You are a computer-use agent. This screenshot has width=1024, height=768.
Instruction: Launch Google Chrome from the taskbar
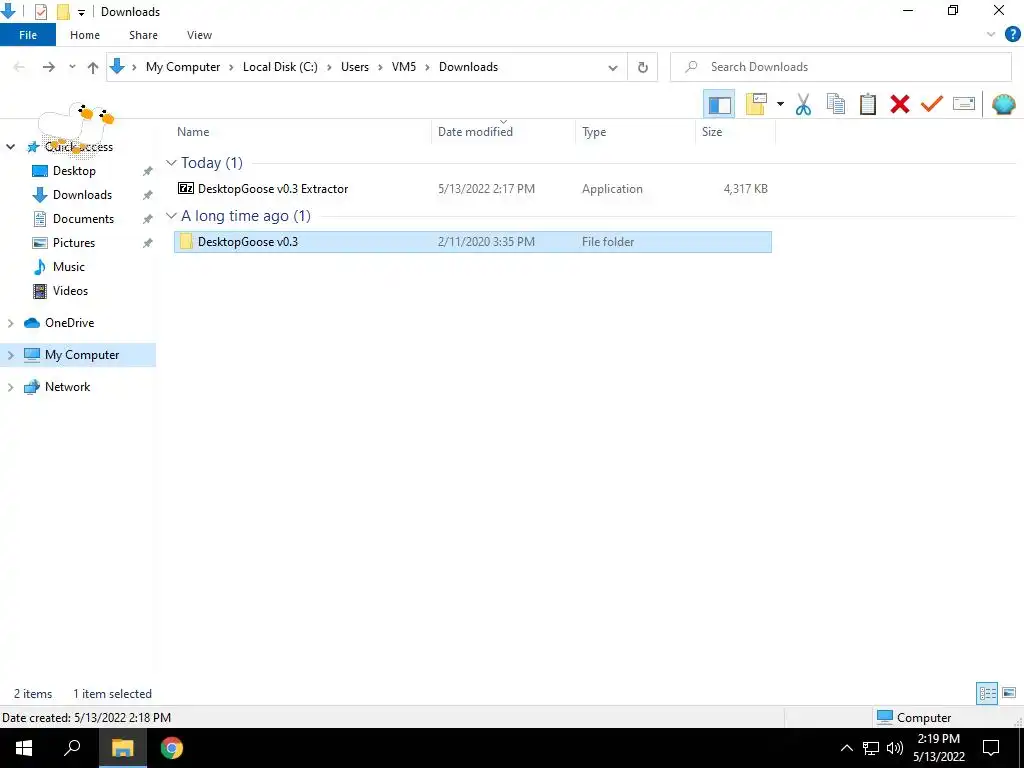(172, 748)
